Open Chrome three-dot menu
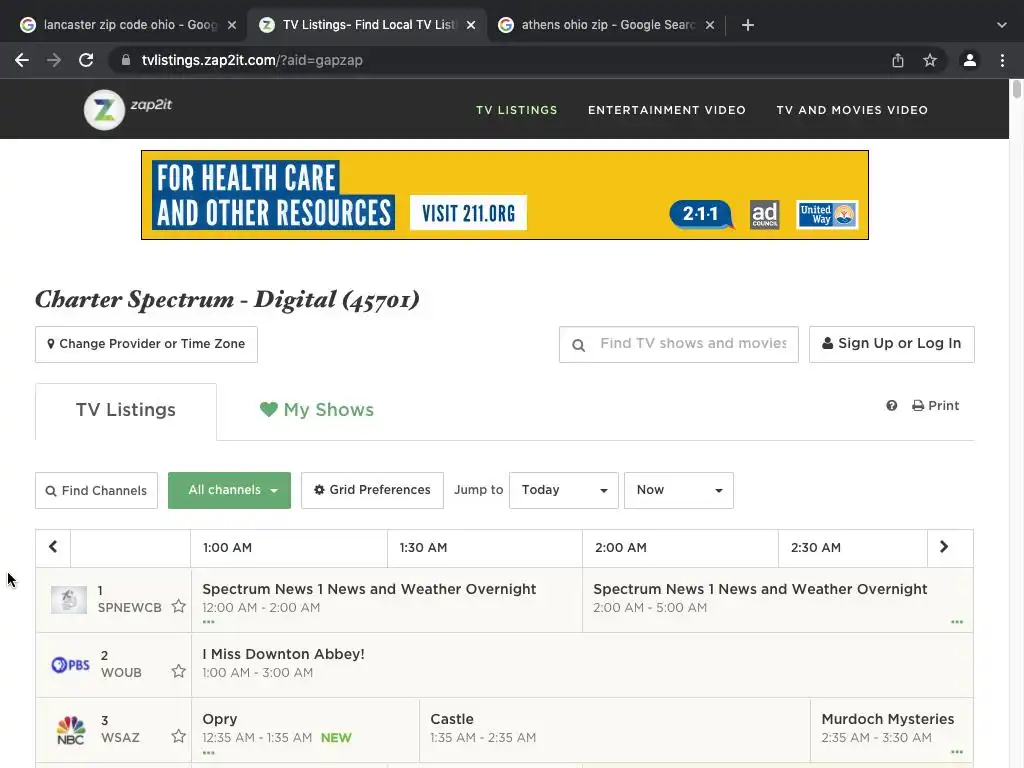This screenshot has height=768, width=1024. (x=1002, y=60)
